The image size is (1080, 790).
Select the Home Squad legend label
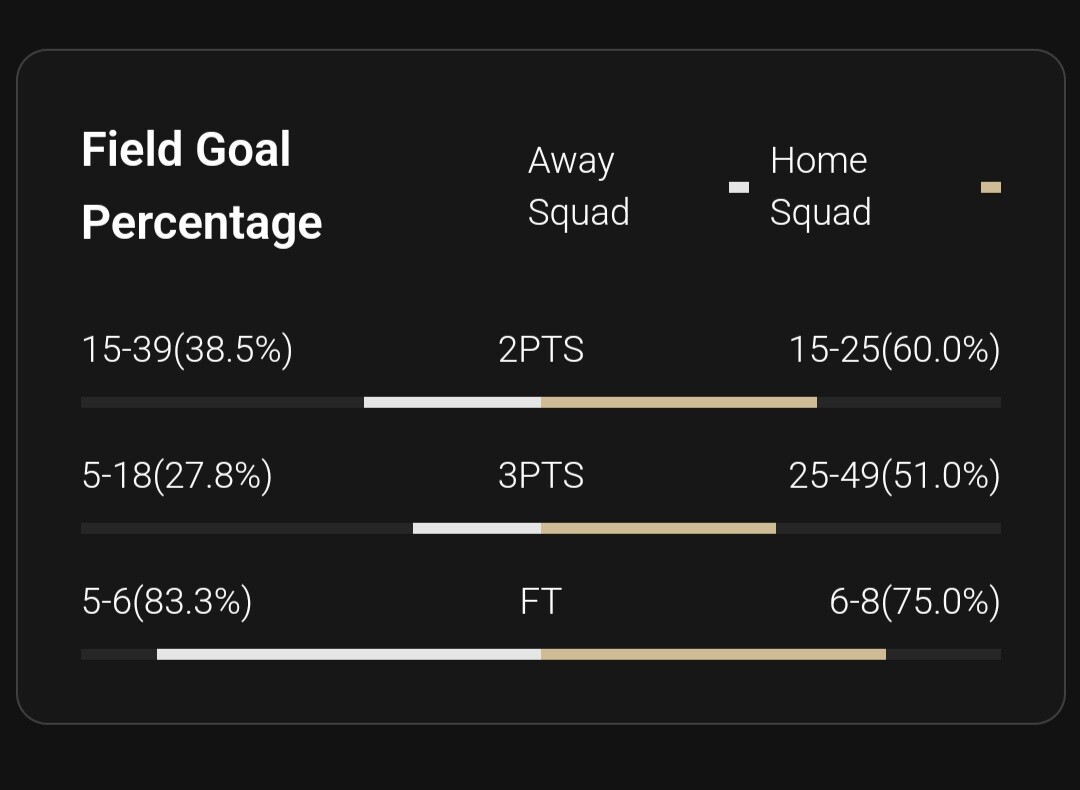pyautogui.click(x=820, y=187)
